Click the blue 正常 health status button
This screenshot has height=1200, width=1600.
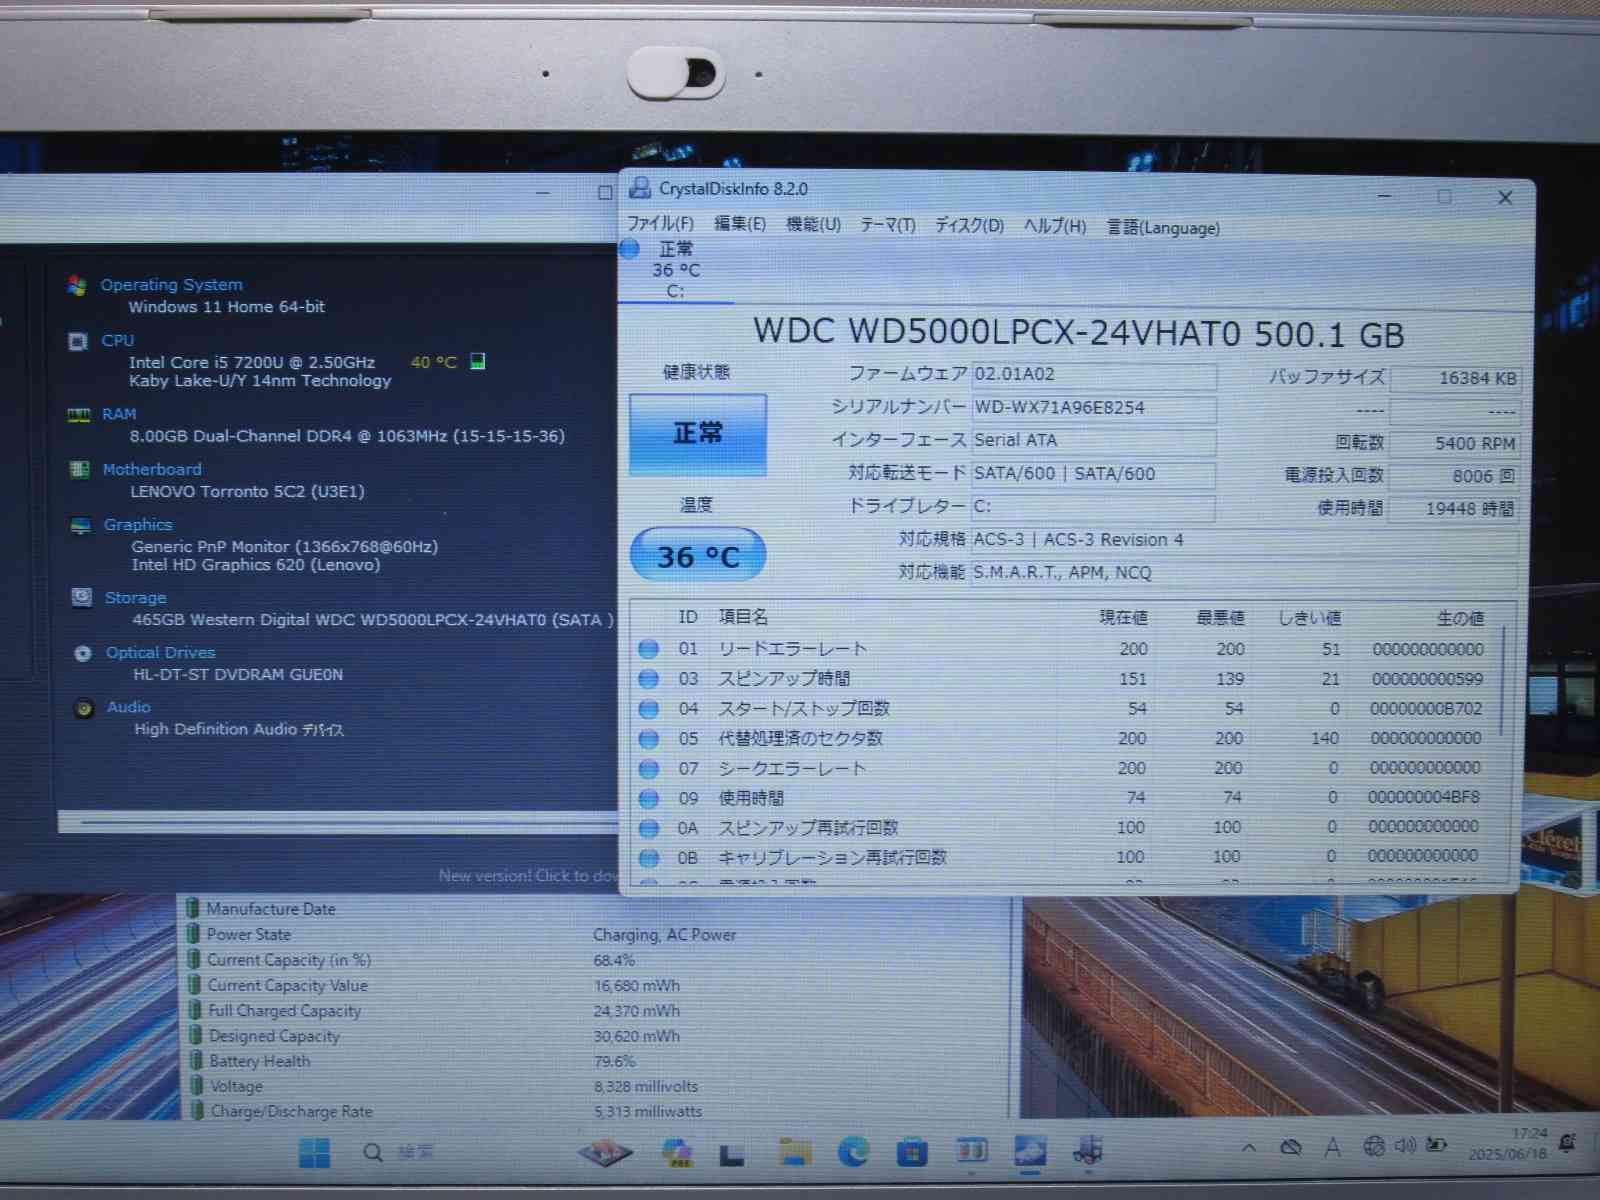click(x=697, y=434)
